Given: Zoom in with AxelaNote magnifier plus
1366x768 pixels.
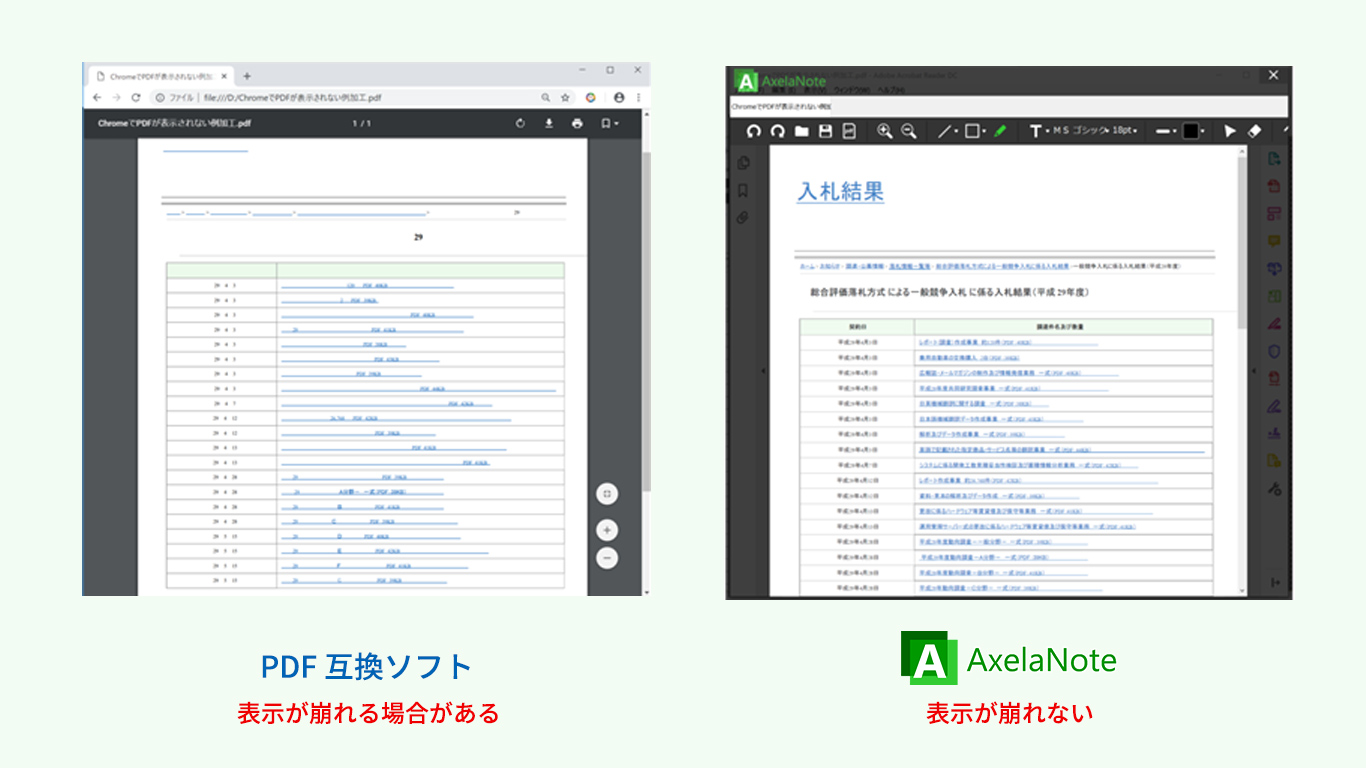Looking at the screenshot, I should tap(884, 131).
